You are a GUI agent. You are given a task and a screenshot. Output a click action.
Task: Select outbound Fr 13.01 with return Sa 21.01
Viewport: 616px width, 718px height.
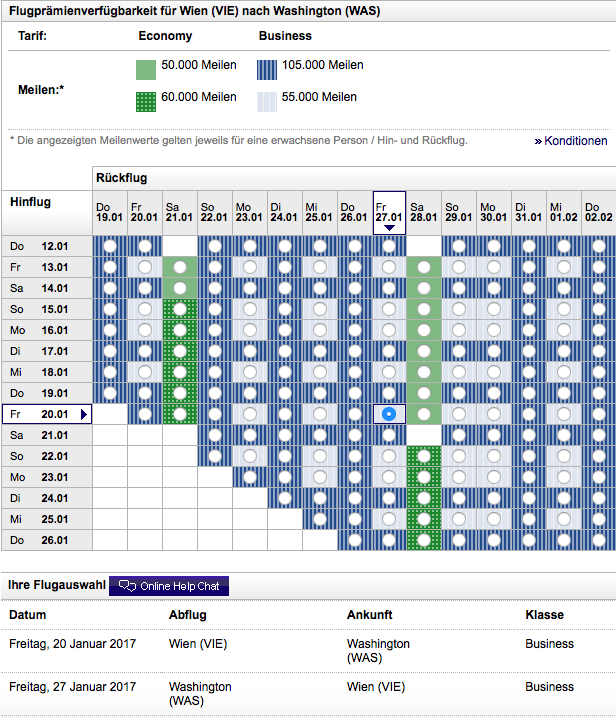[x=180, y=267]
